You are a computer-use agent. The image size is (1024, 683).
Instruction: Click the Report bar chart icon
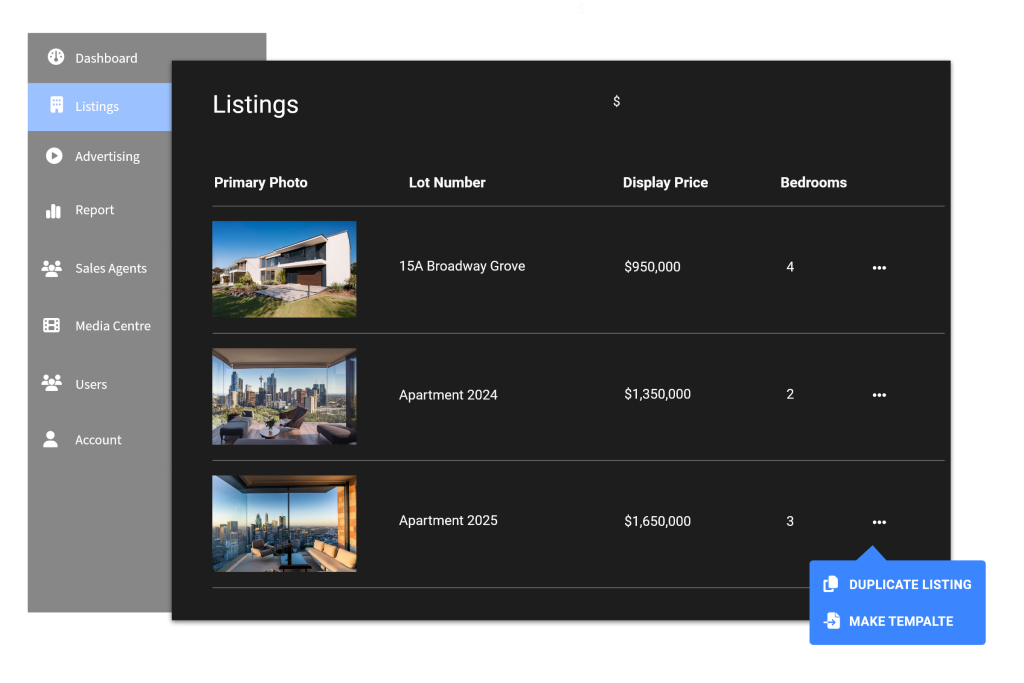(53, 210)
